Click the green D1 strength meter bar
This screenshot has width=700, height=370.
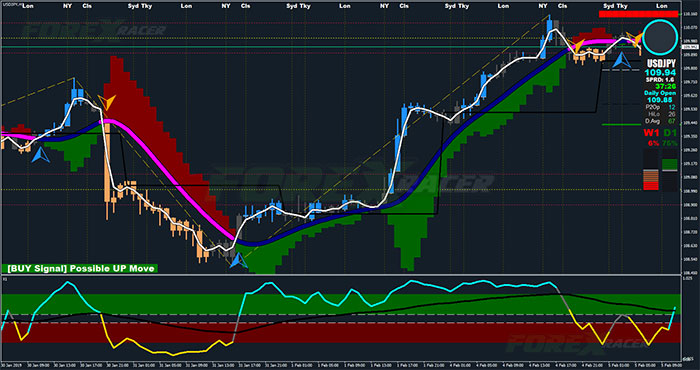670,165
